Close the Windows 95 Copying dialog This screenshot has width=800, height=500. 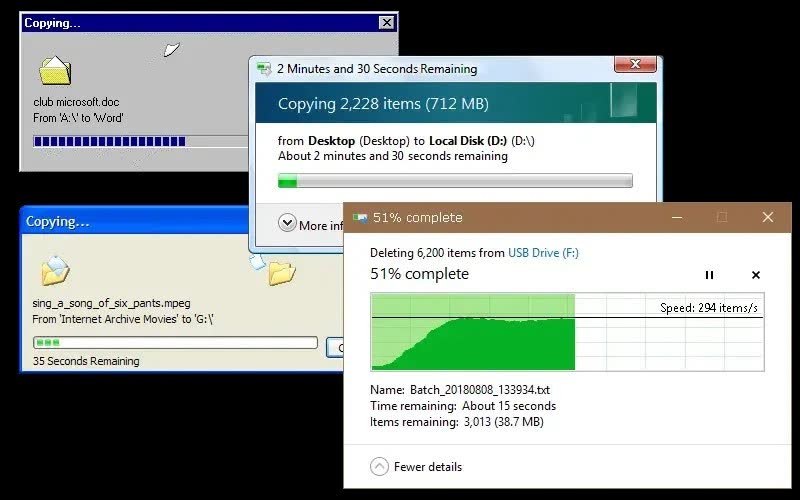pyautogui.click(x=387, y=23)
